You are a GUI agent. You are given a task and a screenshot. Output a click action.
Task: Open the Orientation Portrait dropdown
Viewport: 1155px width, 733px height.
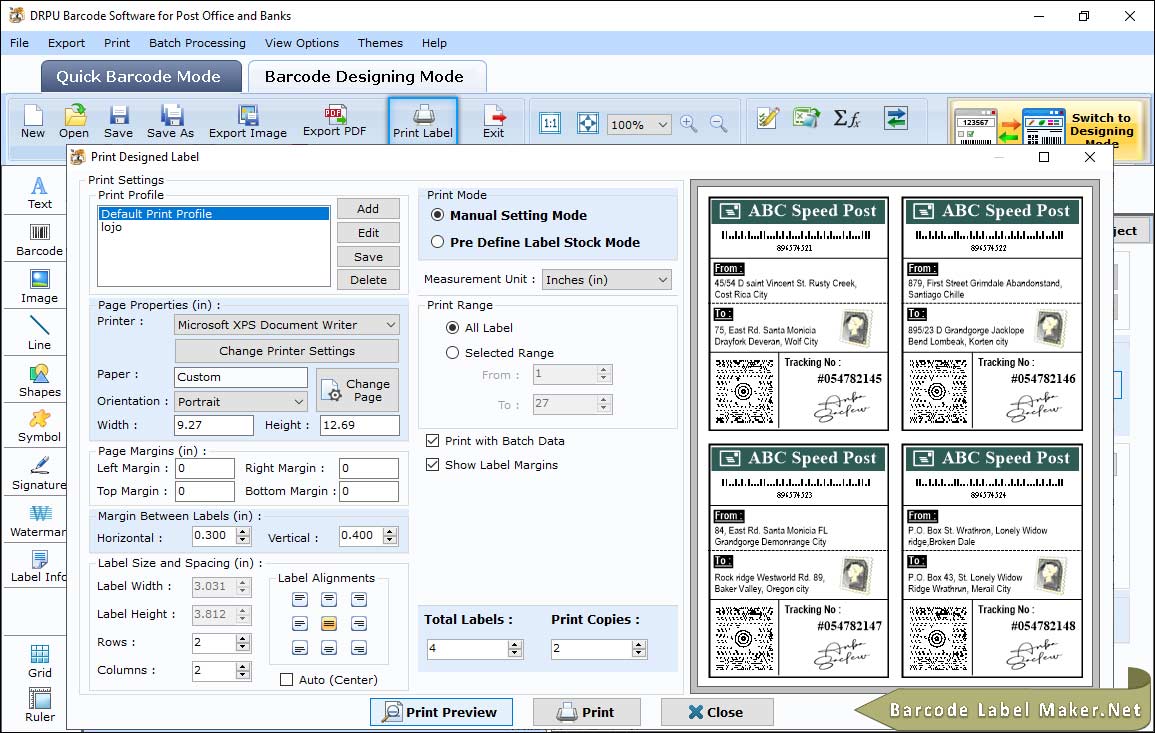click(x=241, y=401)
